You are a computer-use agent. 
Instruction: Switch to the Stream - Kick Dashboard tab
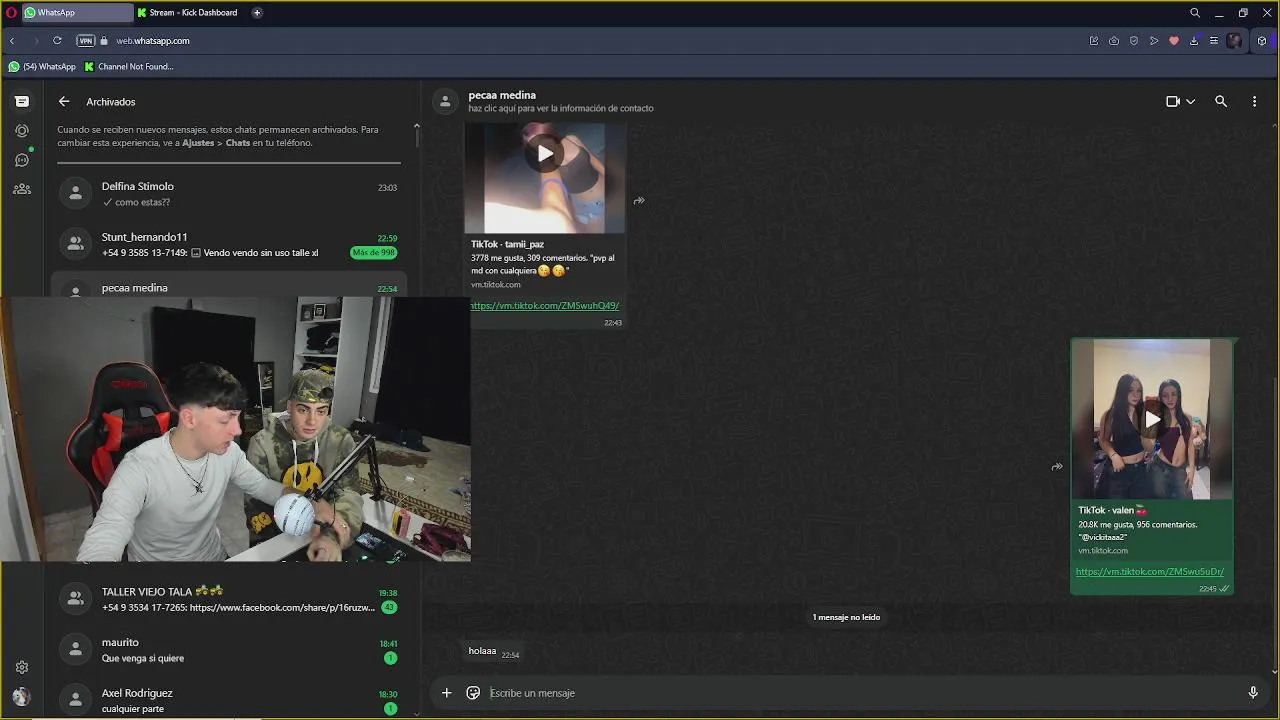(x=189, y=13)
